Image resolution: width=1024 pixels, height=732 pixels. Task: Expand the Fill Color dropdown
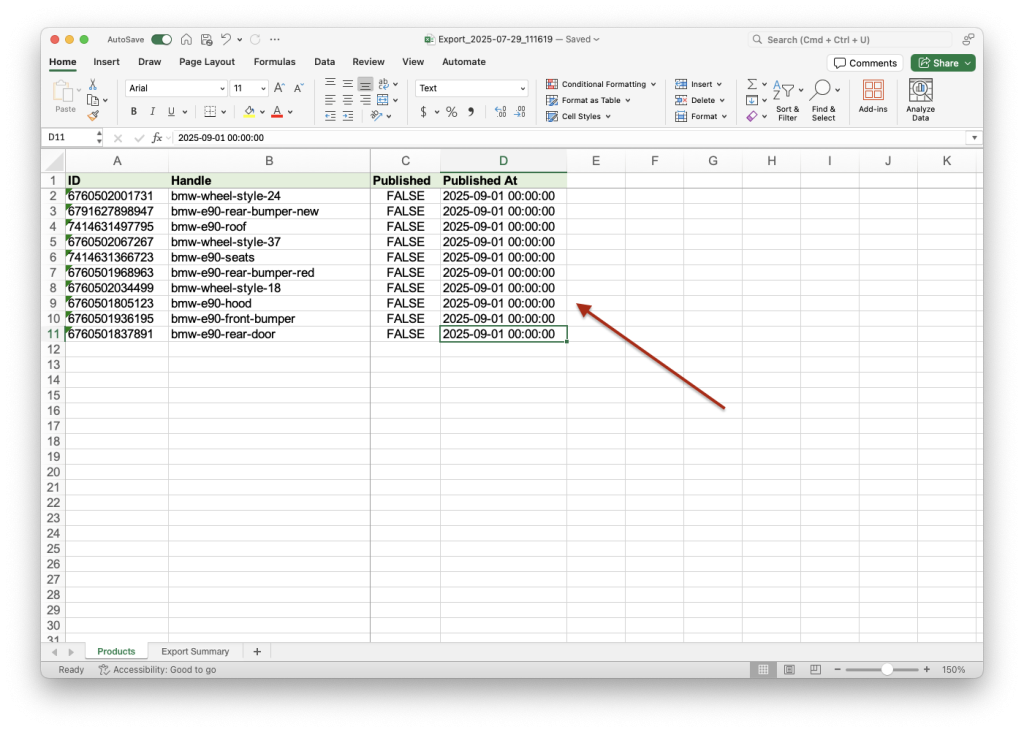(262, 112)
